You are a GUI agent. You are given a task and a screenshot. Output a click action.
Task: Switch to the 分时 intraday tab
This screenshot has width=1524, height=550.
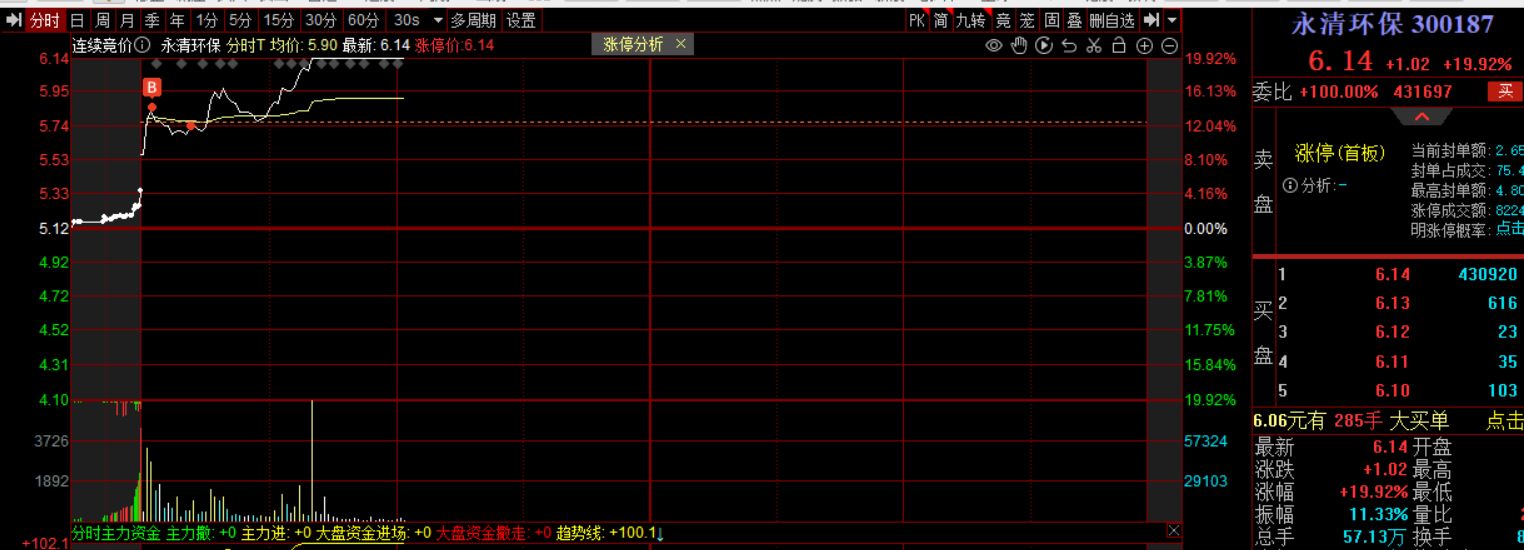click(44, 20)
